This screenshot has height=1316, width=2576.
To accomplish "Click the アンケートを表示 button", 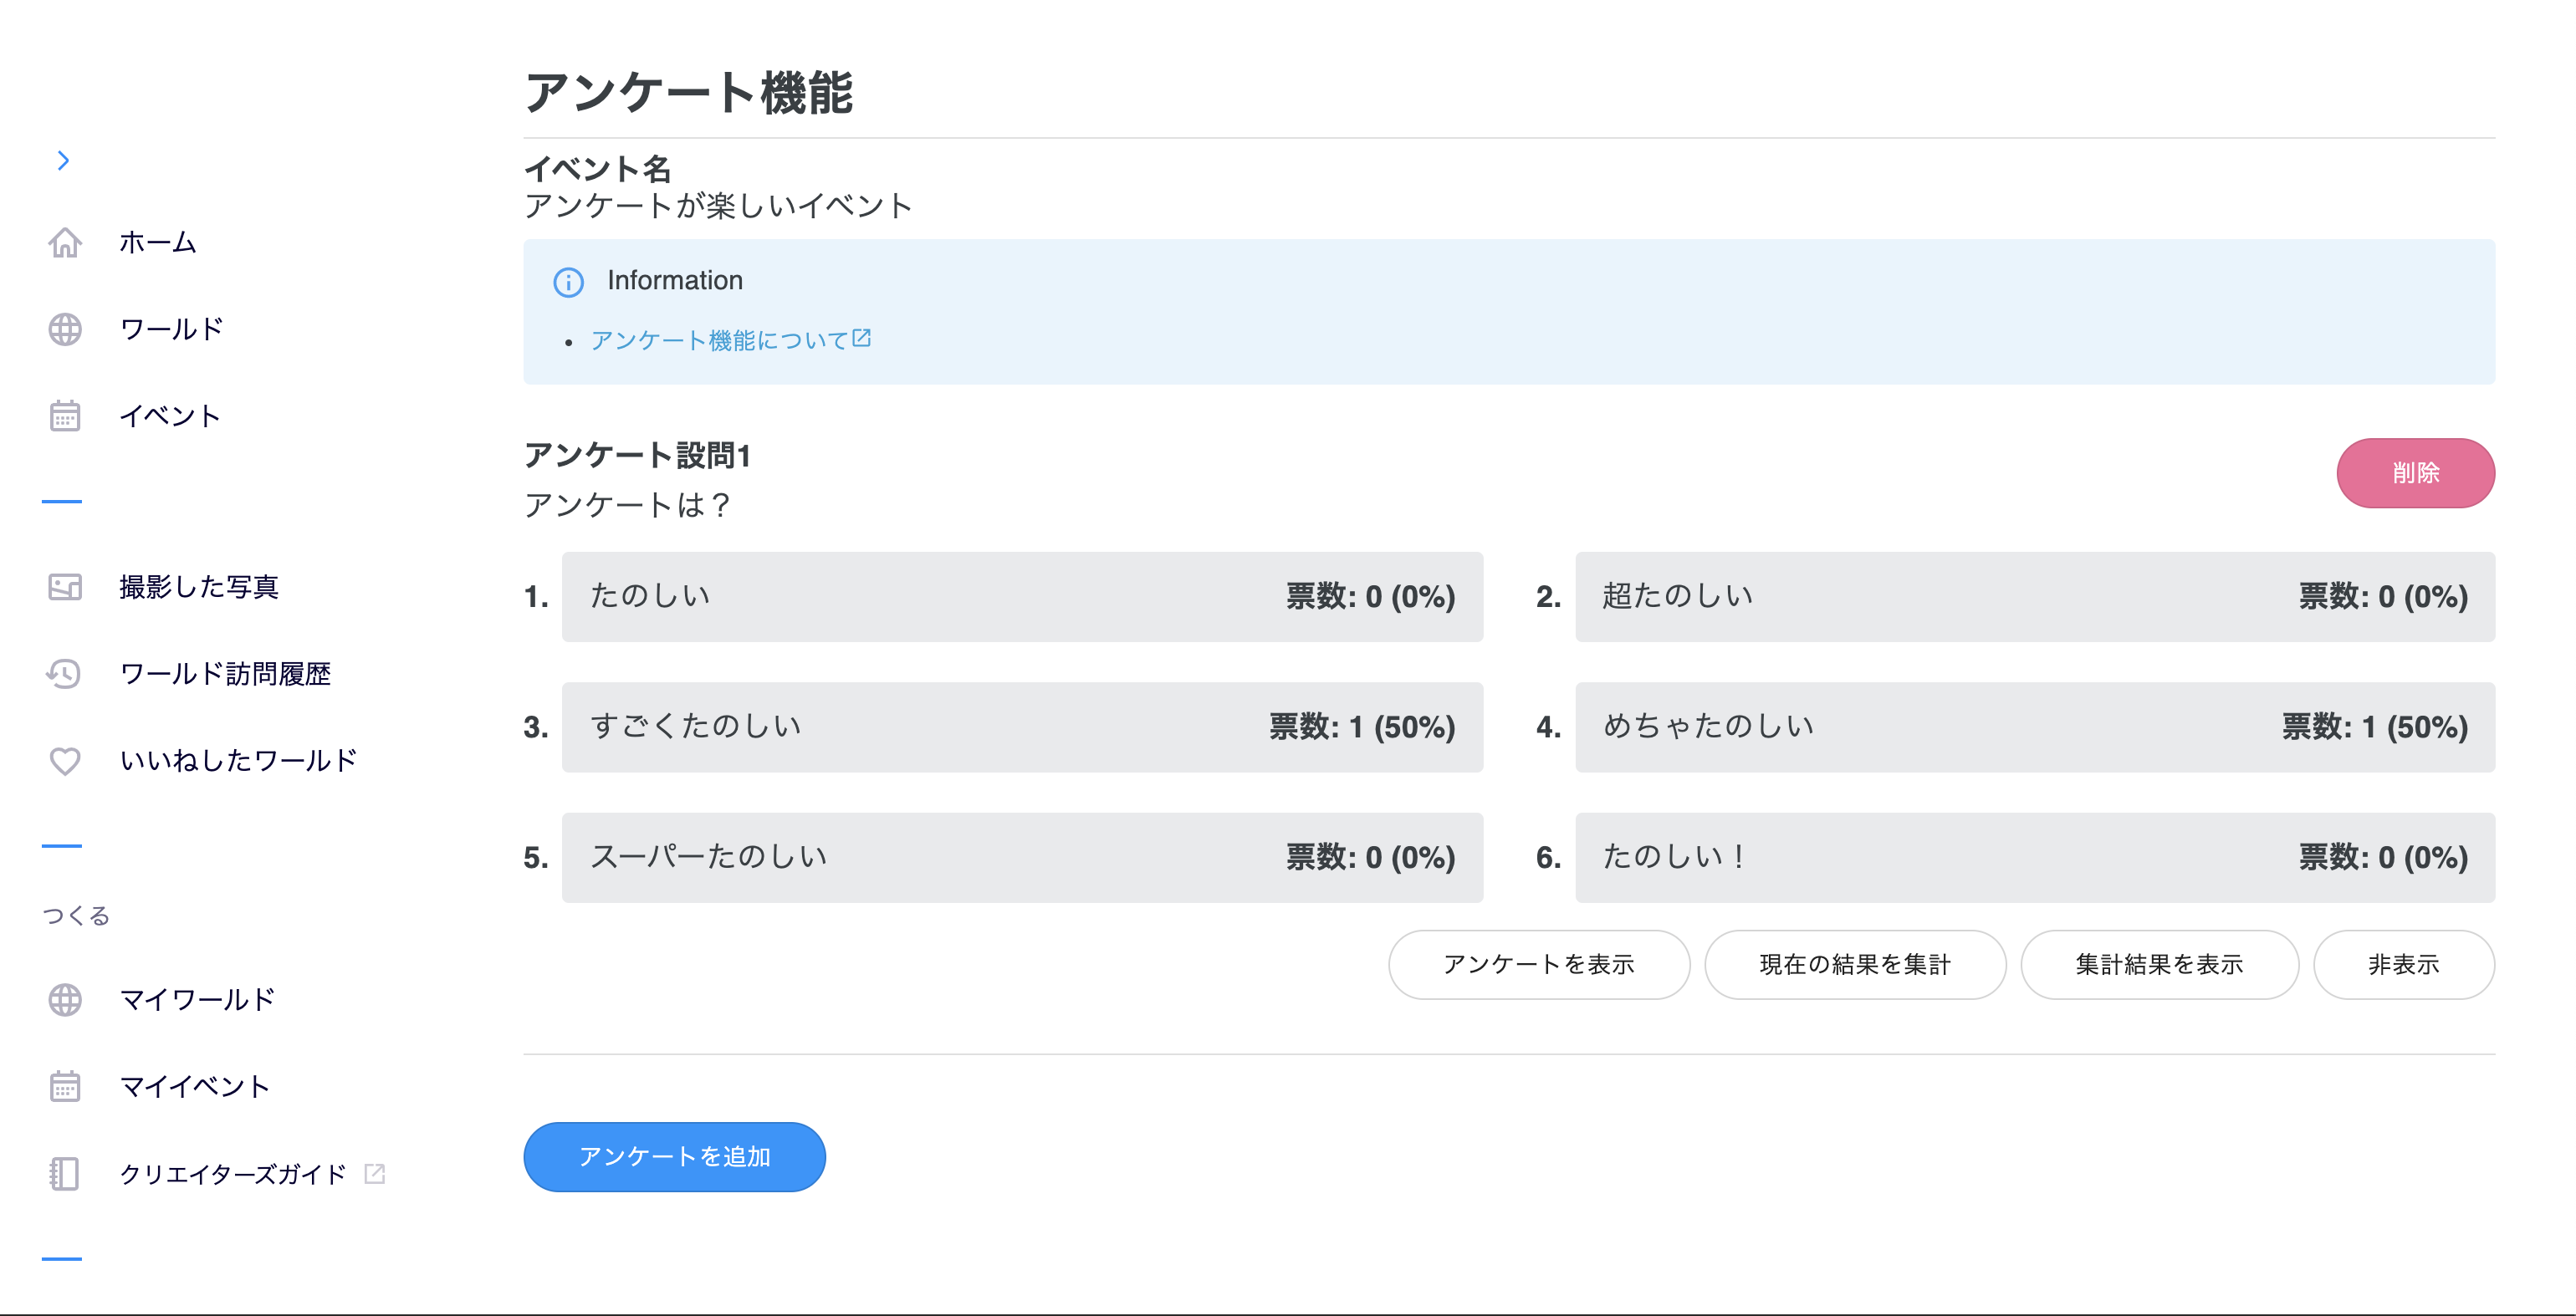I will point(1538,964).
